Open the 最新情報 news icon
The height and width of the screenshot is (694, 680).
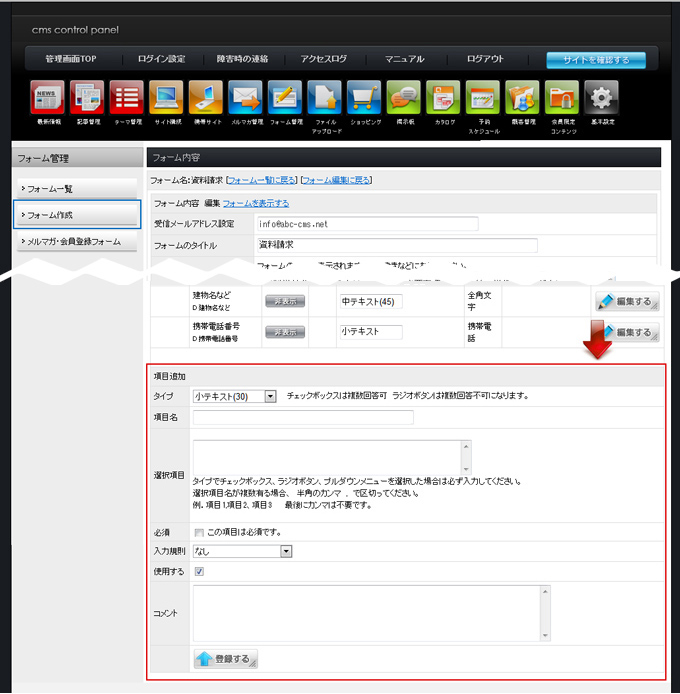tap(48, 98)
